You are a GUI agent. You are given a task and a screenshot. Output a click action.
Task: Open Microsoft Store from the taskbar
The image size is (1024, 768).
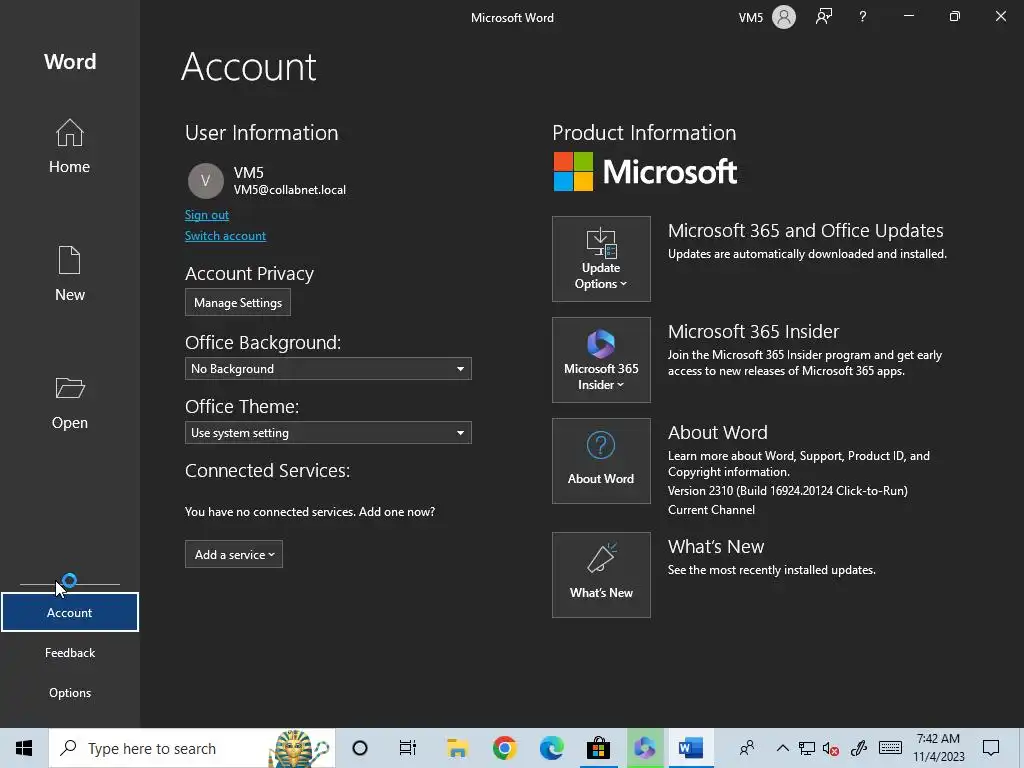[598, 748]
